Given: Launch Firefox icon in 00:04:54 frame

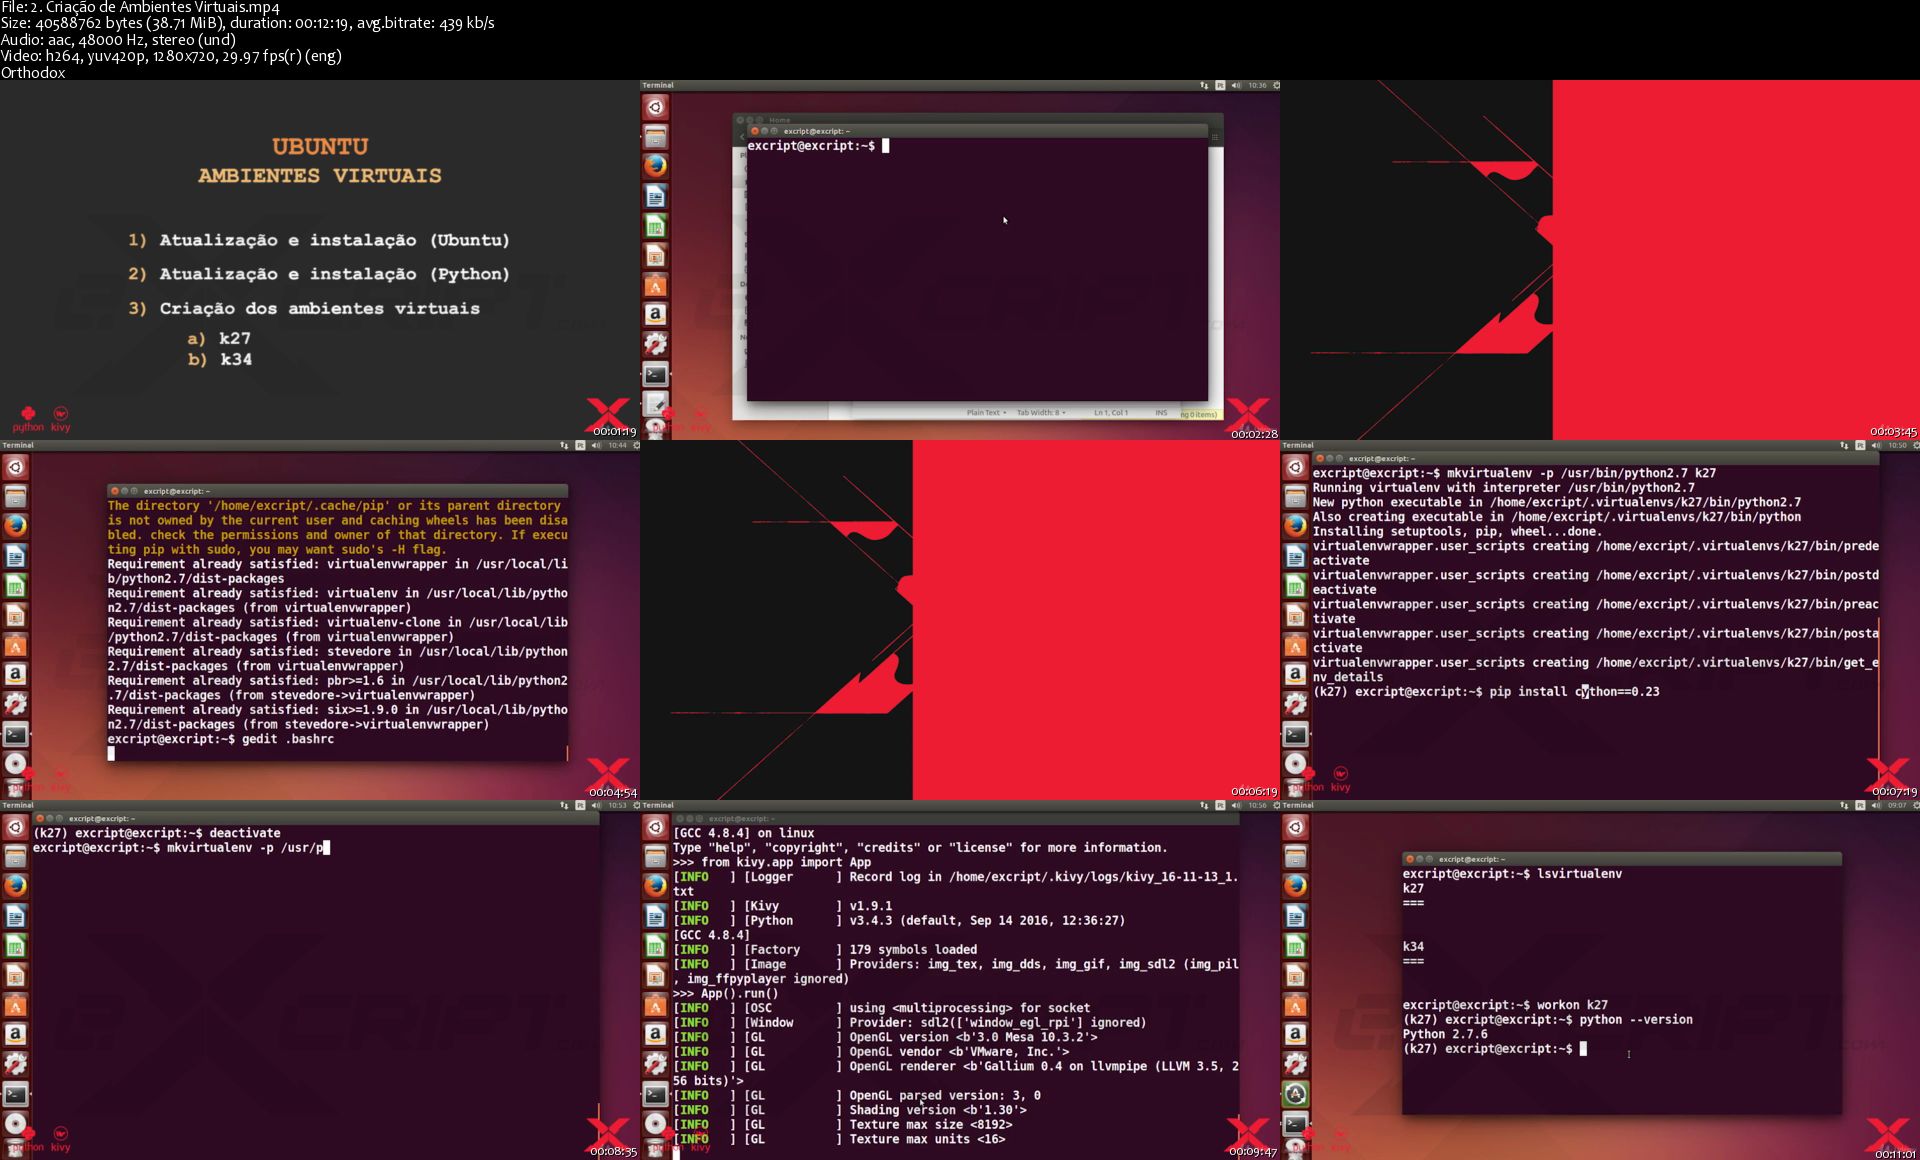Looking at the screenshot, I should (15, 525).
